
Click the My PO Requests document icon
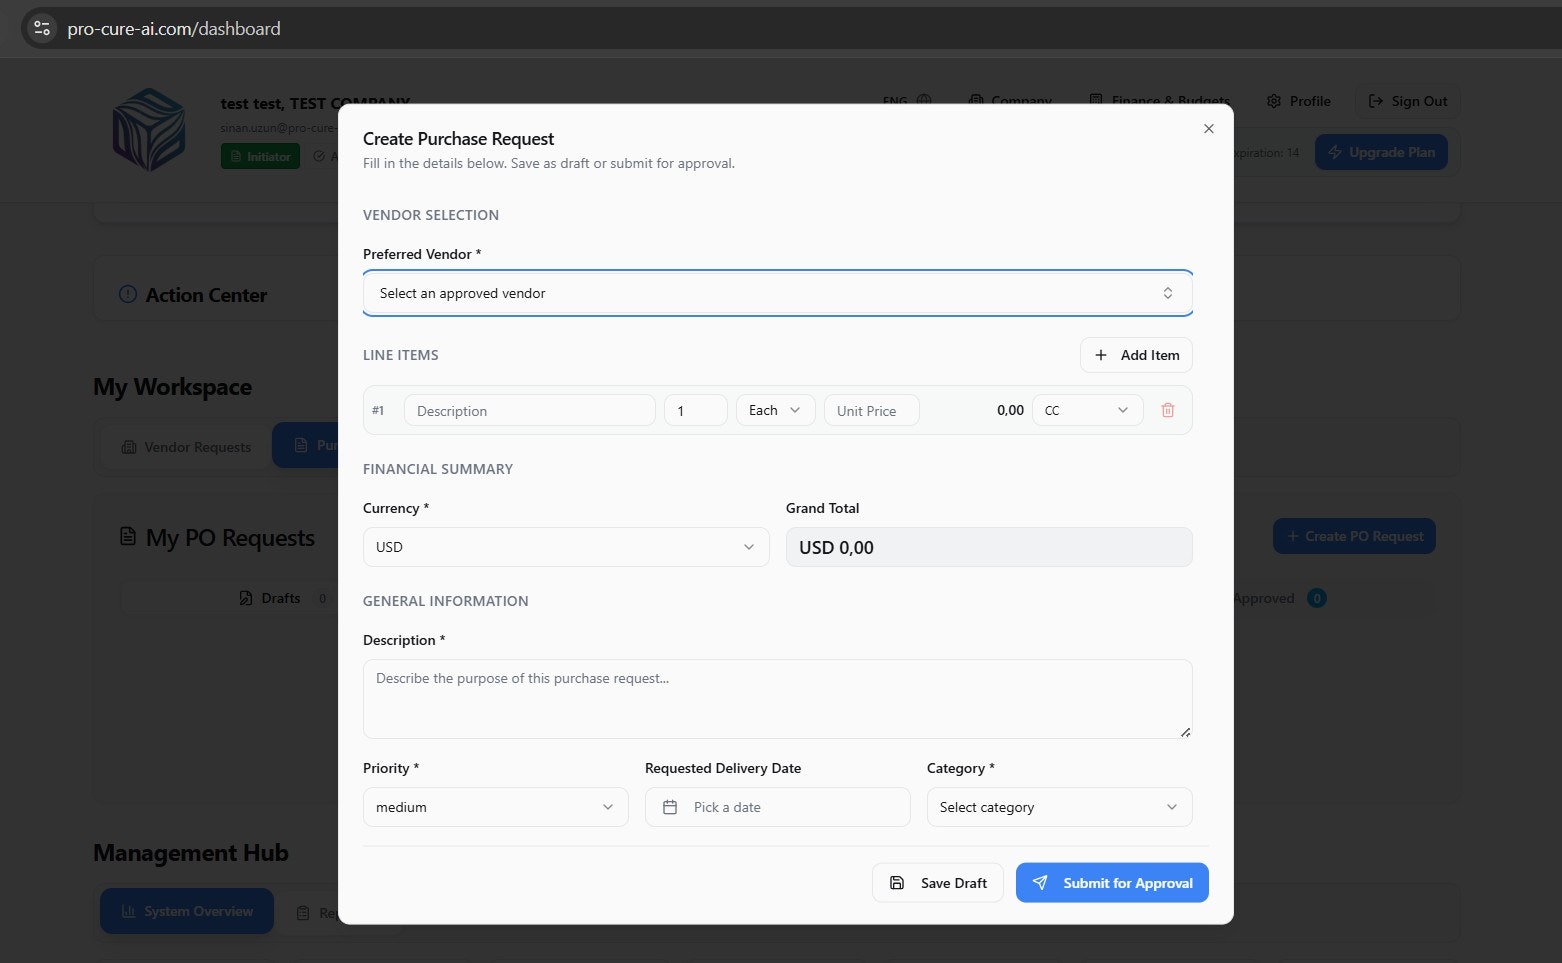[128, 537]
